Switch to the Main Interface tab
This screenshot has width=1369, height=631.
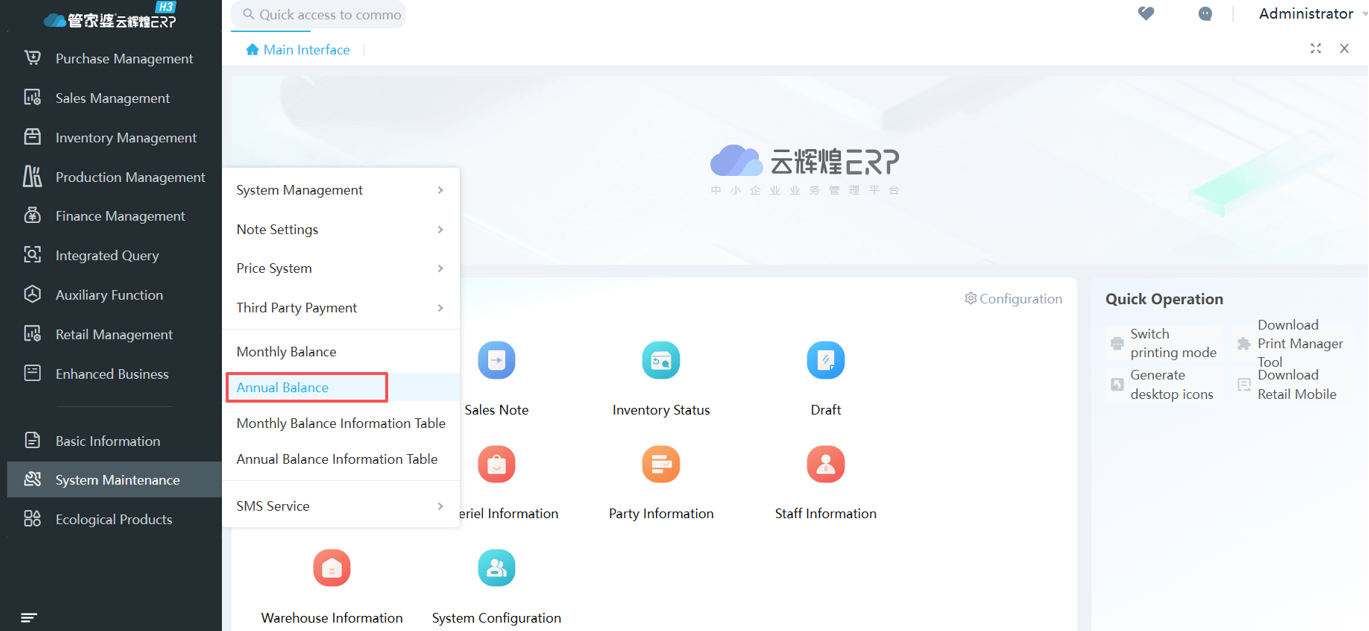click(298, 50)
